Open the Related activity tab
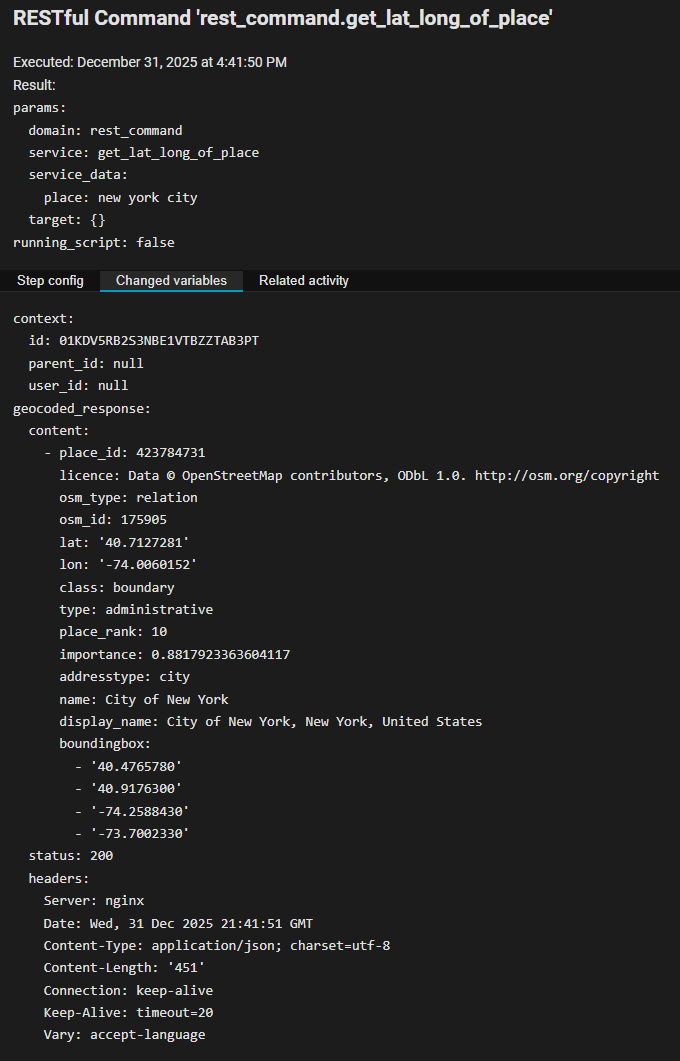Viewport: 680px width, 1061px height. point(304,281)
